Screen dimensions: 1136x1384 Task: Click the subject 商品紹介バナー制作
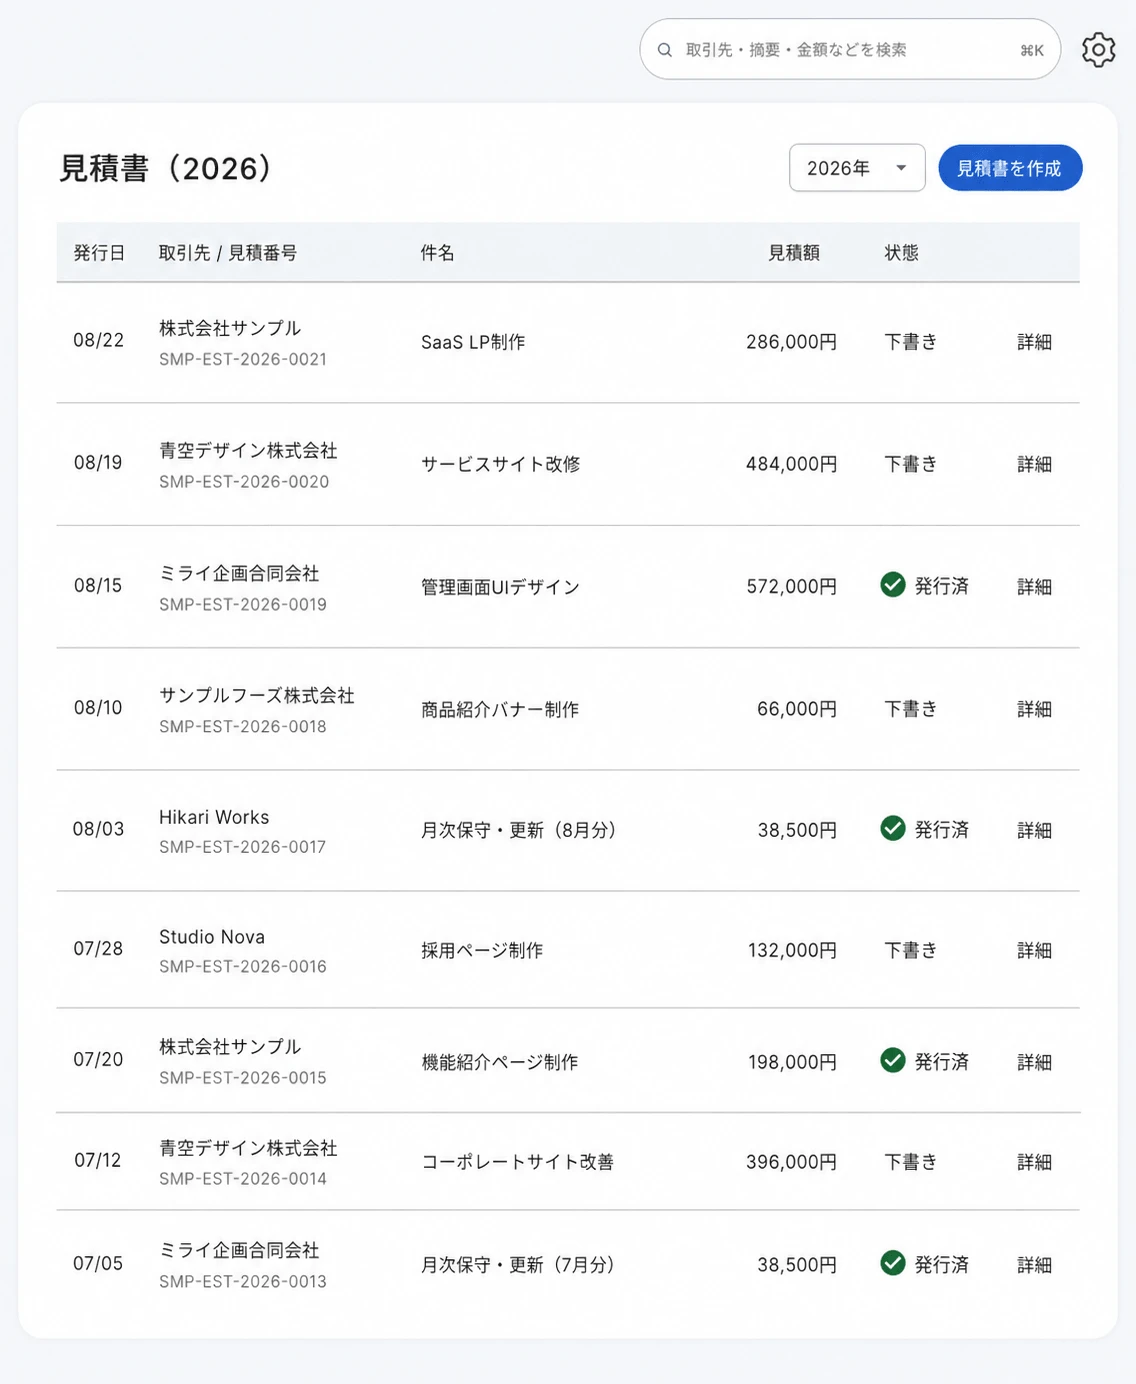coord(500,709)
